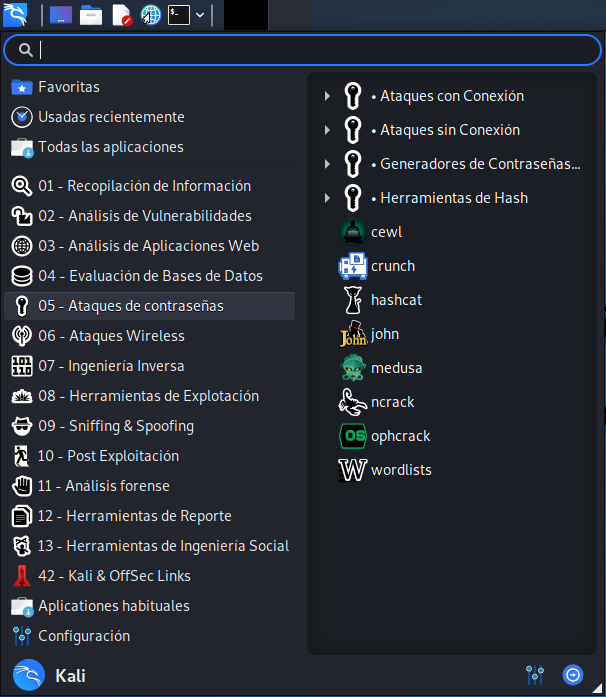606x697 pixels.
Task: Open 10 - Post Exploitación category
Action: click(149, 456)
